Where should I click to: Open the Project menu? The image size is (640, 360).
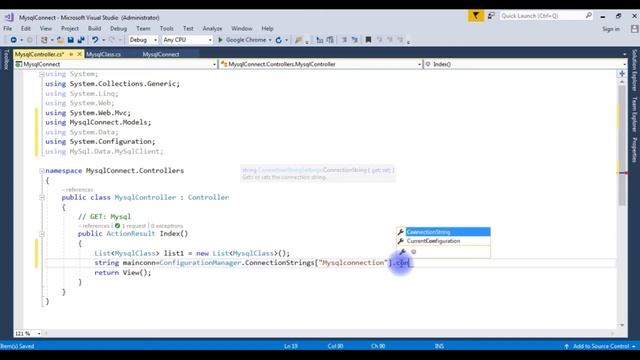click(x=70, y=29)
